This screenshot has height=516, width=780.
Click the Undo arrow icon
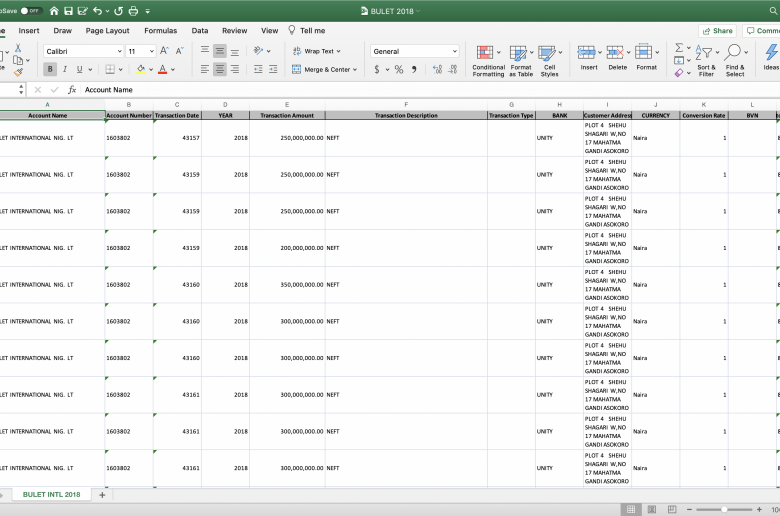click(98, 10)
